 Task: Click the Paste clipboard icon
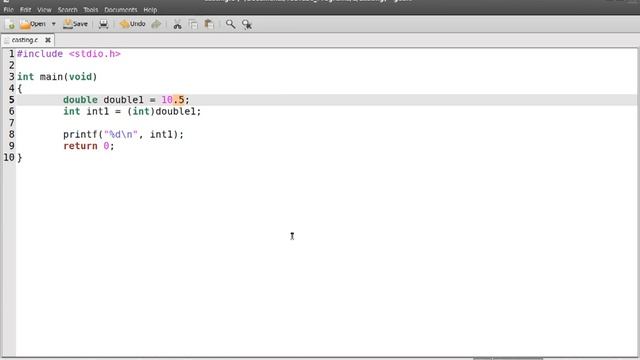click(x=209, y=24)
